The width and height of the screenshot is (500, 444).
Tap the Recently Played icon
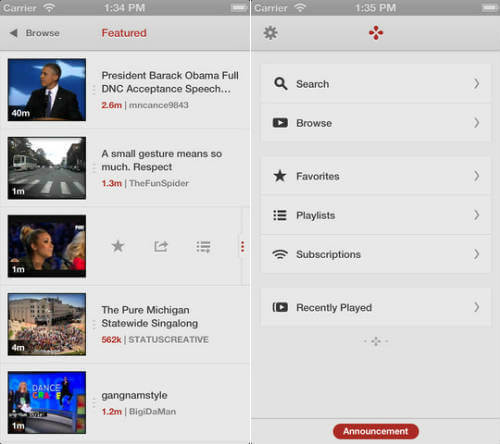coord(280,307)
